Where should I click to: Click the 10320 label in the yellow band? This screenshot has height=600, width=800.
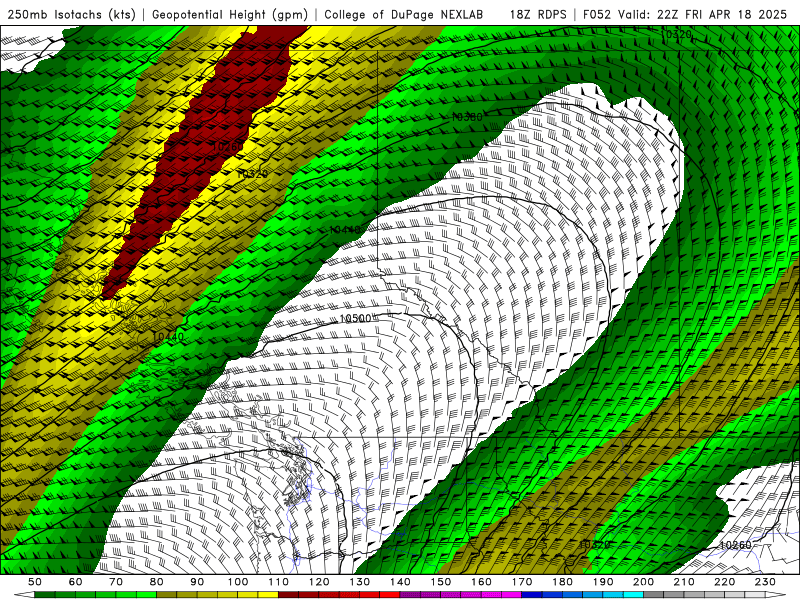click(x=252, y=174)
